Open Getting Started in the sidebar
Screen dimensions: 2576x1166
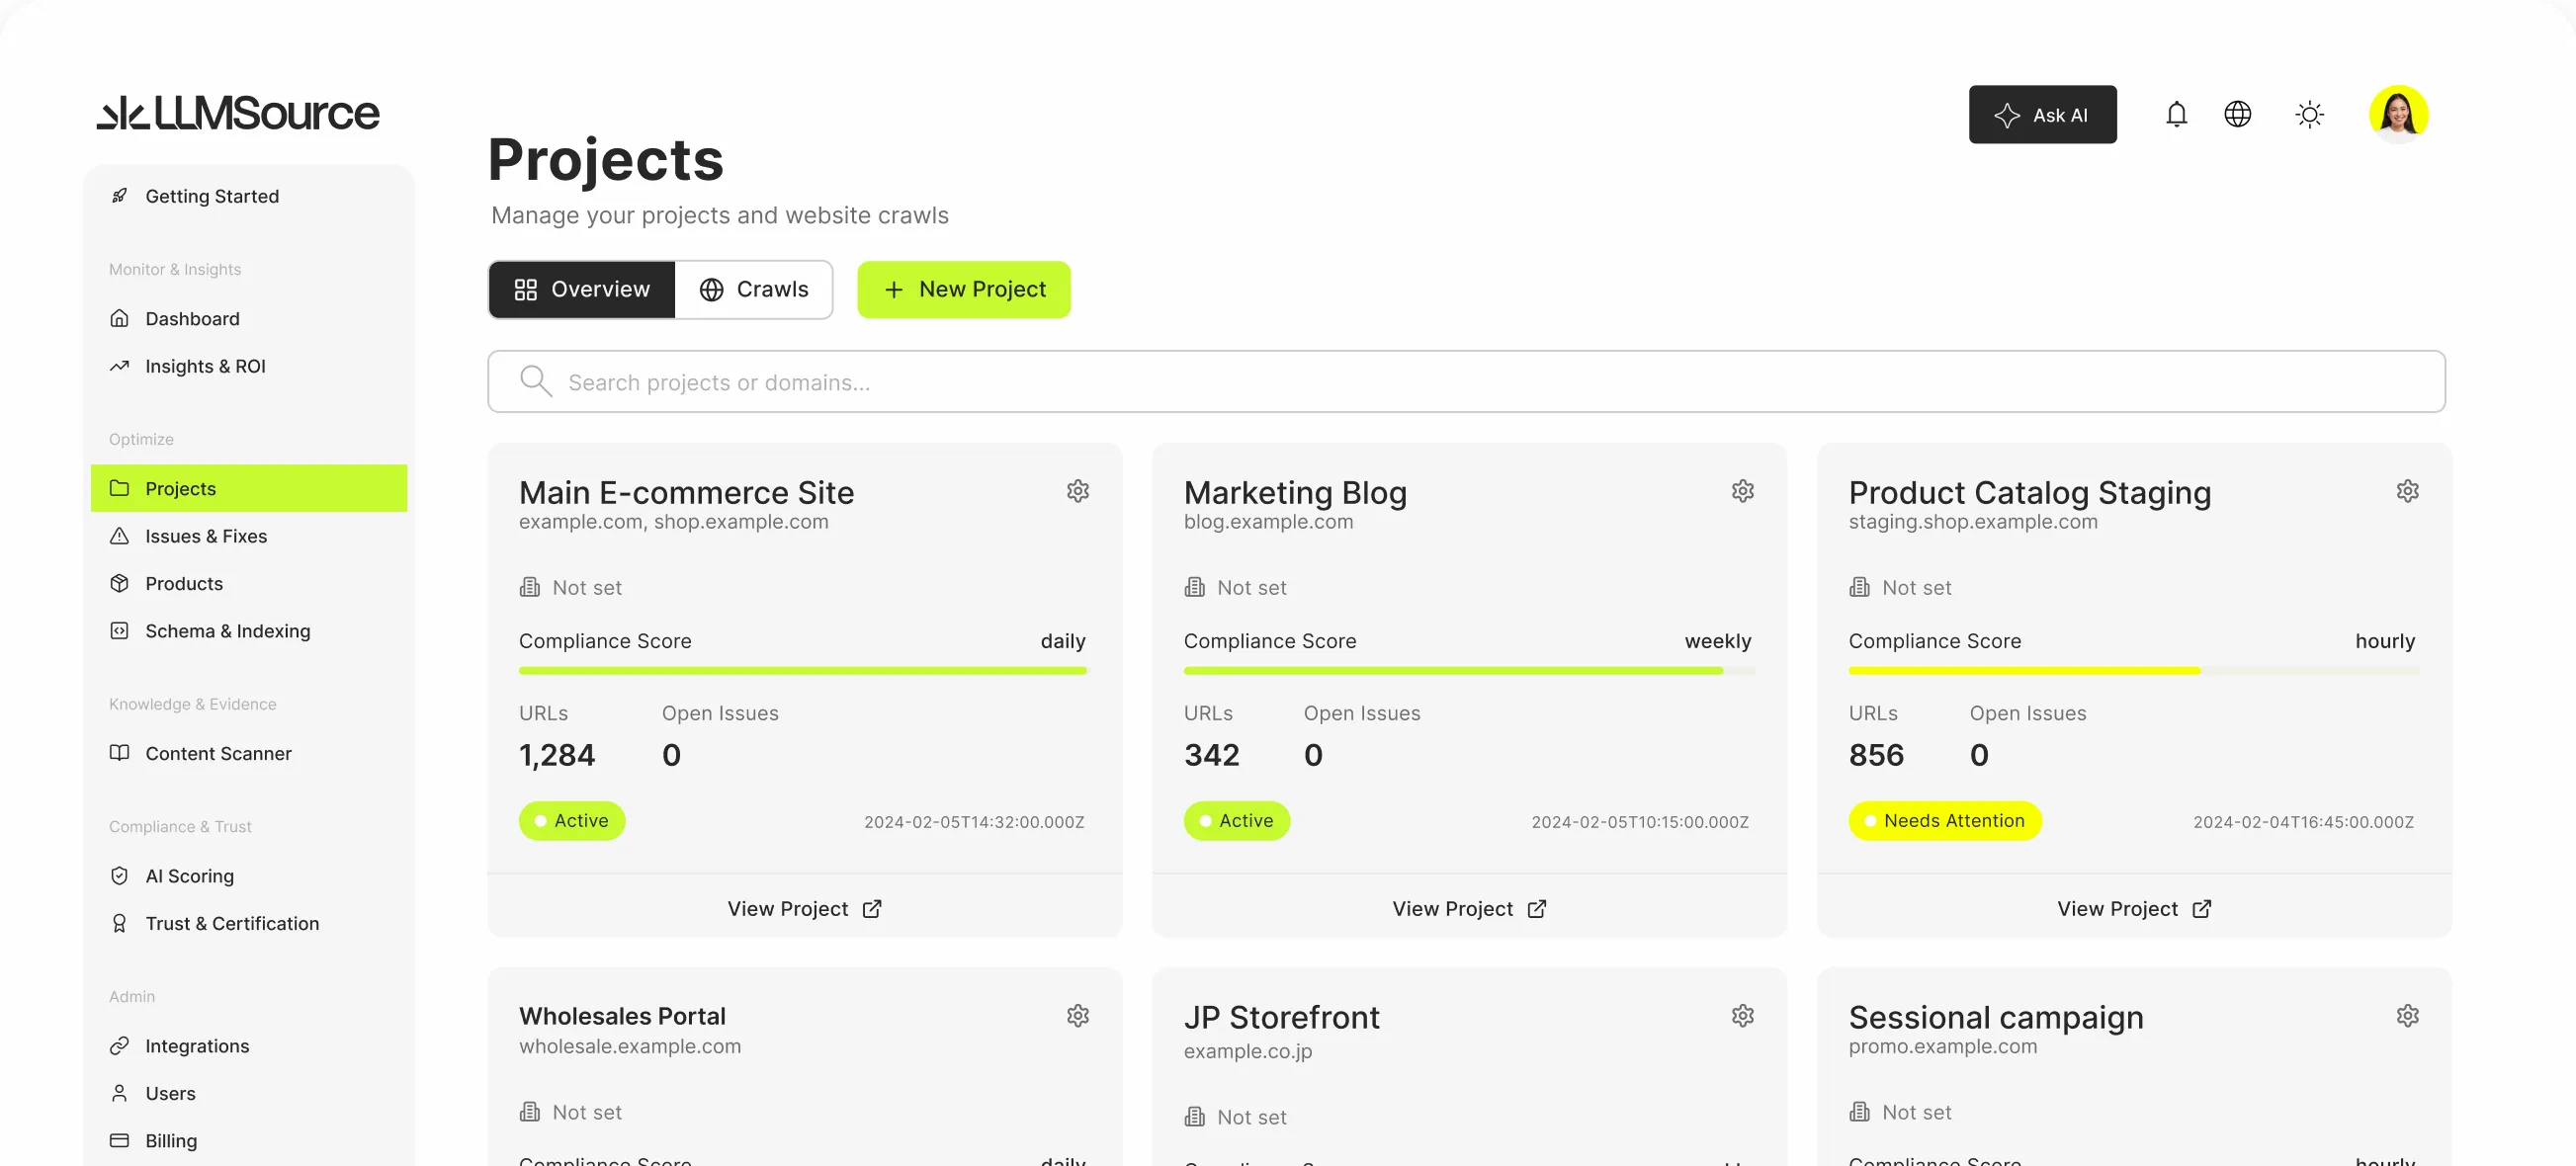pyautogui.click(x=249, y=196)
